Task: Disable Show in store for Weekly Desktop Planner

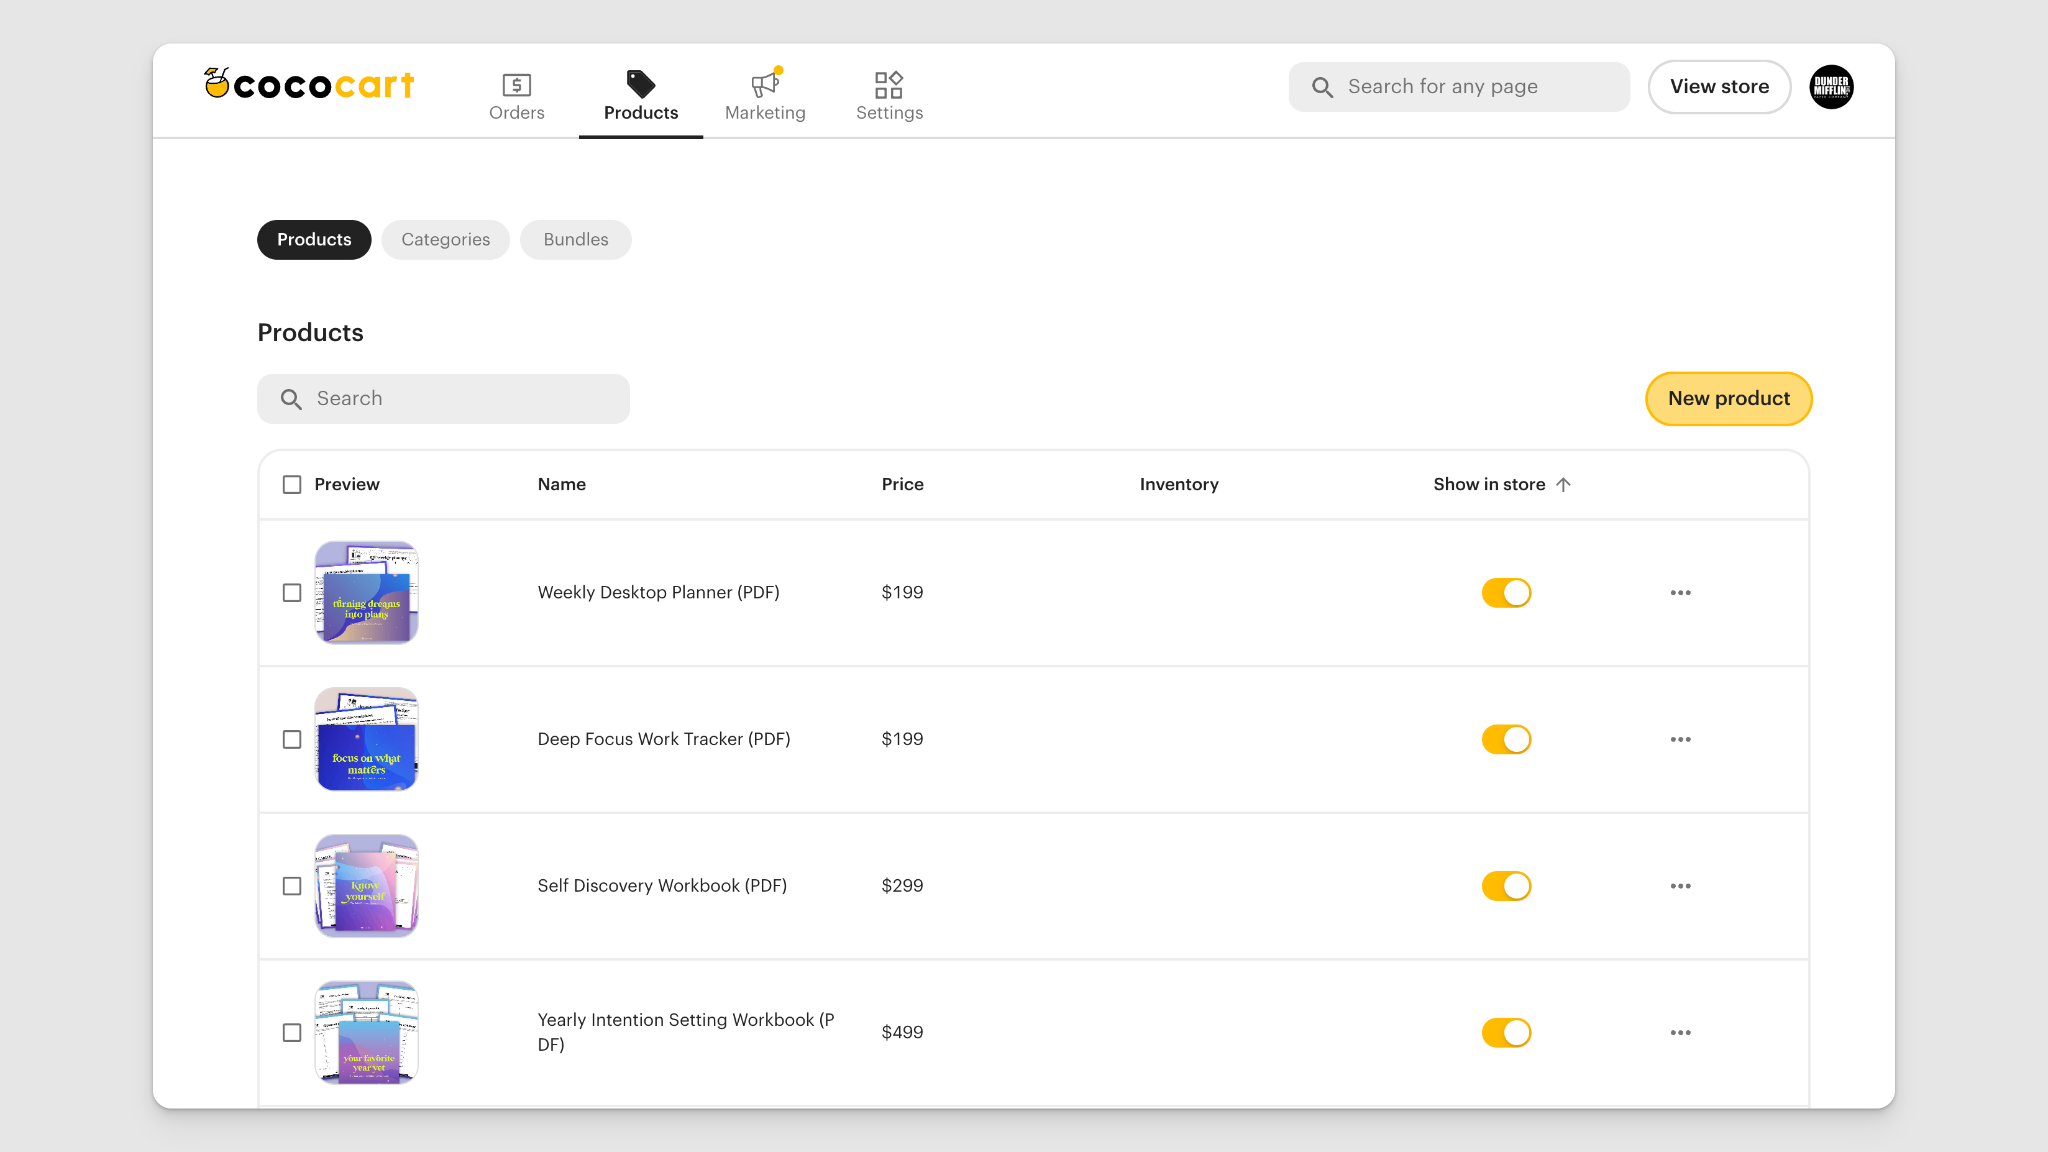Action: pyautogui.click(x=1505, y=592)
